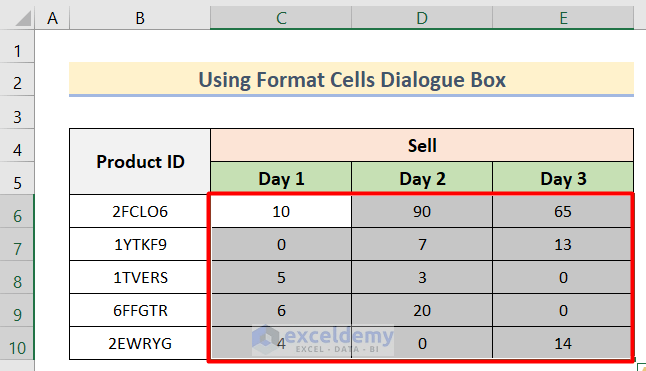Select column D header

tap(422, 18)
